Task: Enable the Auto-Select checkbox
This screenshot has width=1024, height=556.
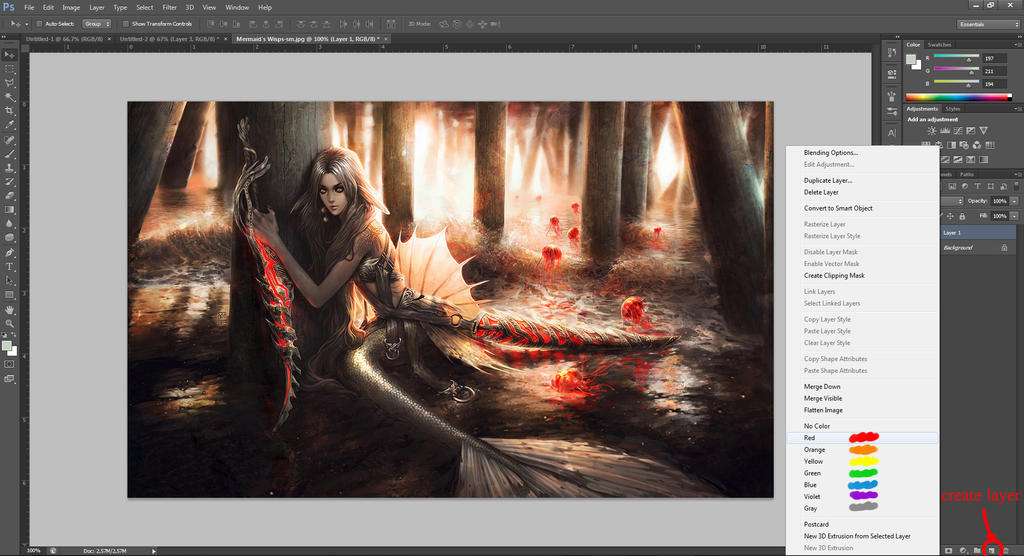Action: [x=39, y=24]
